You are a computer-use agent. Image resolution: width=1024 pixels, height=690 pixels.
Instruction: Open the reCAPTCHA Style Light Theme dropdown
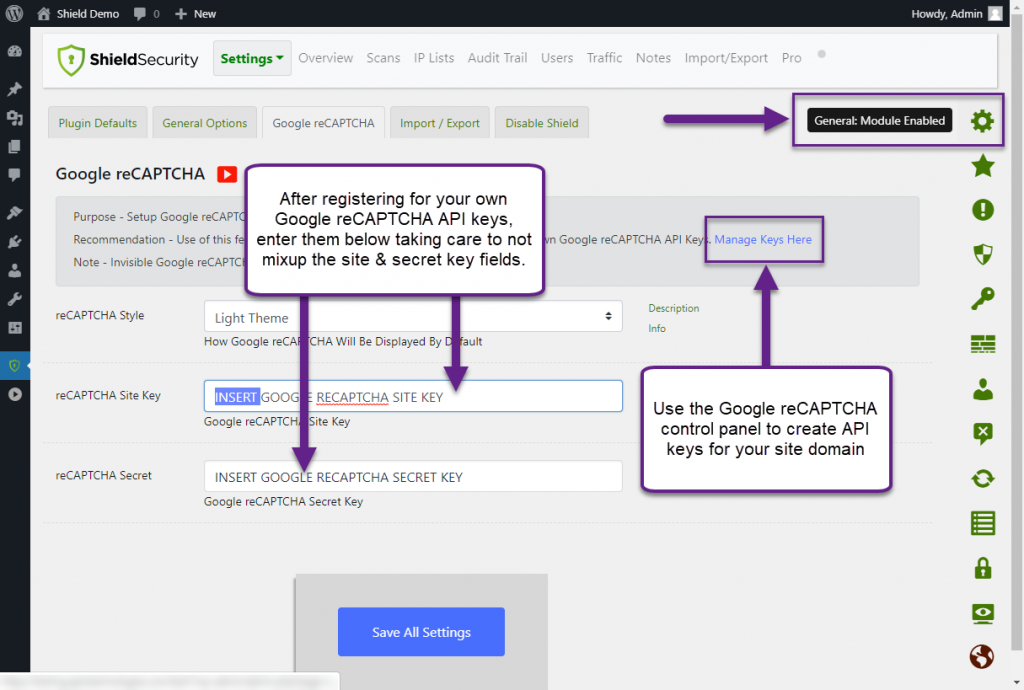(x=413, y=317)
